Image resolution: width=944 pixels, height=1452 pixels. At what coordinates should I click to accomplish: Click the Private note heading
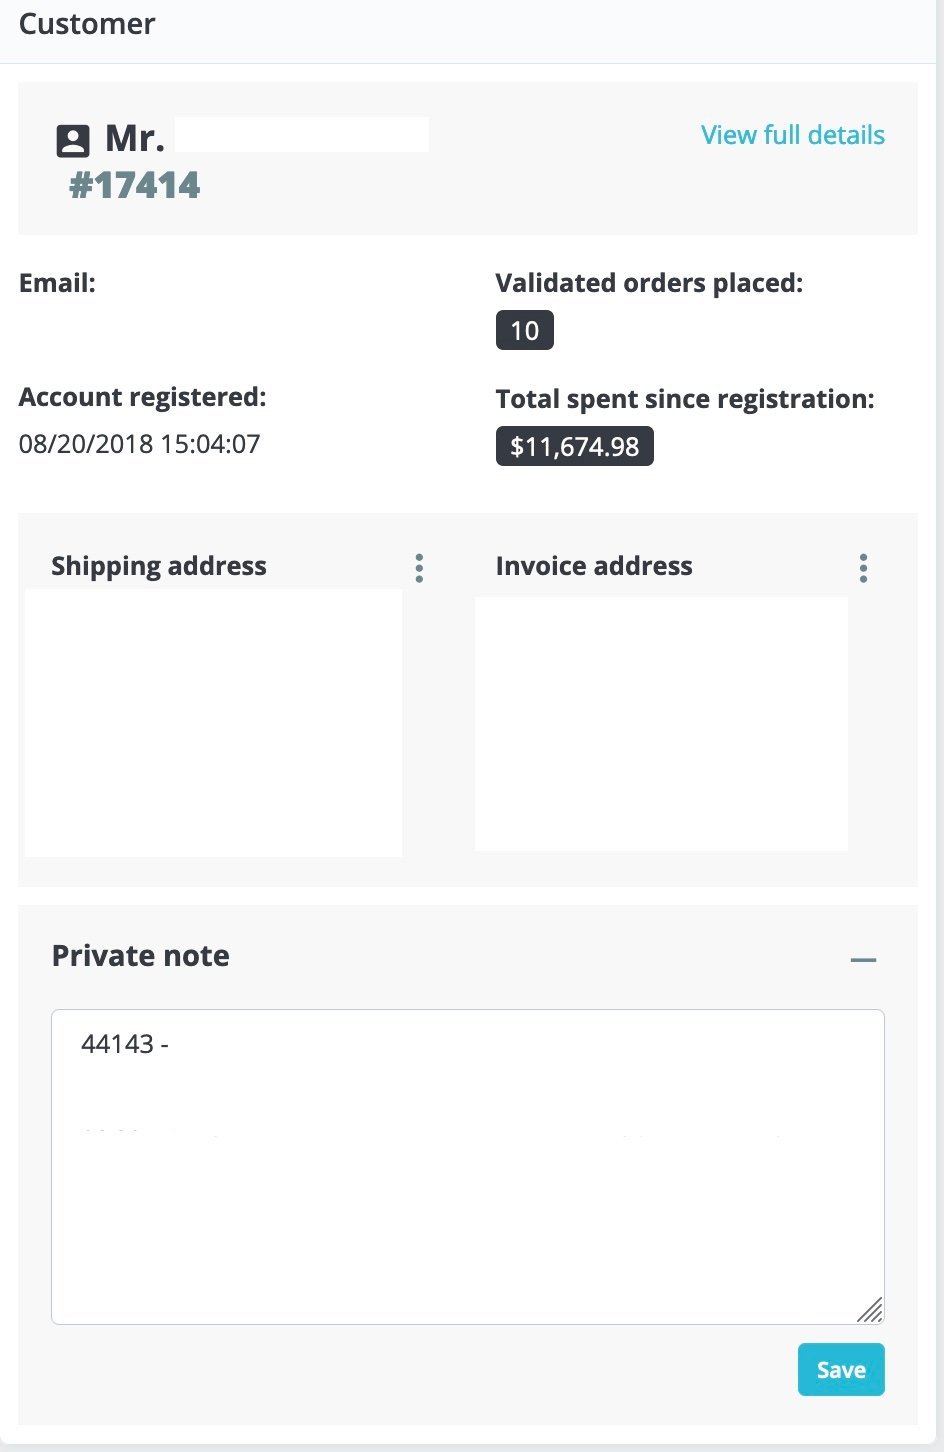141,956
